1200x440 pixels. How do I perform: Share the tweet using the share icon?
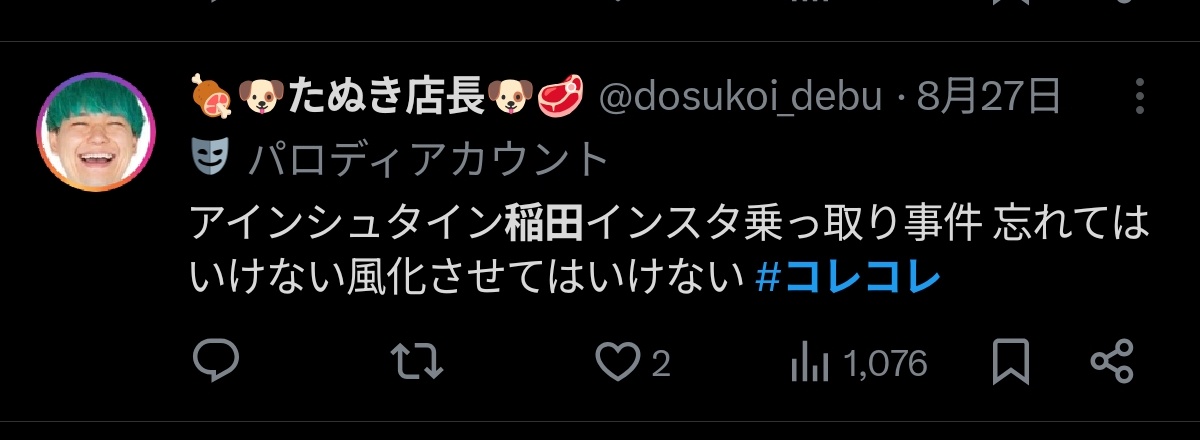click(1112, 363)
